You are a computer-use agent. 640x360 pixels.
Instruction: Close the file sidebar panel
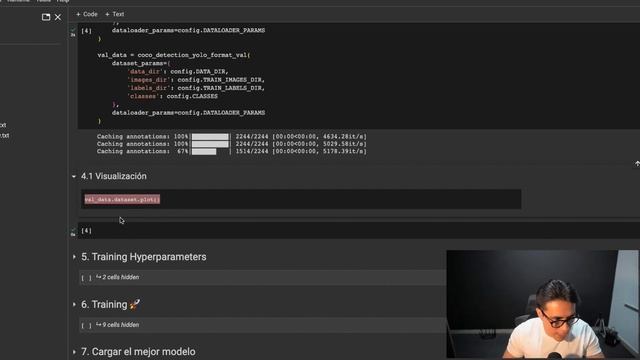58,17
